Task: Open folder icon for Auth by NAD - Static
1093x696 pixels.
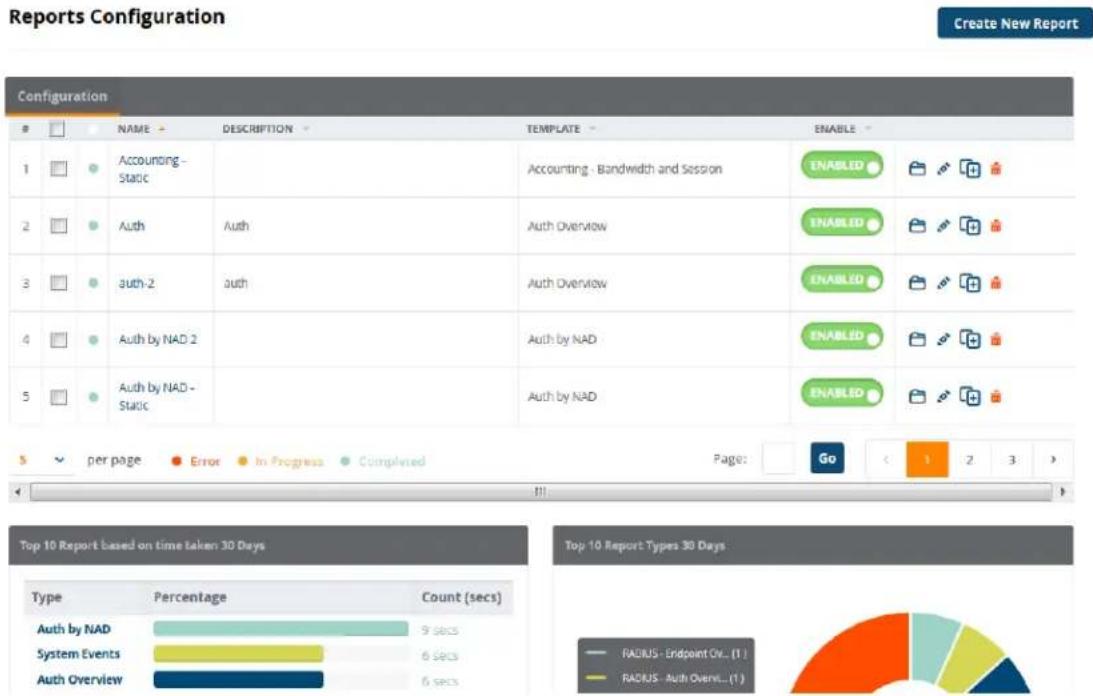Action: click(x=917, y=397)
